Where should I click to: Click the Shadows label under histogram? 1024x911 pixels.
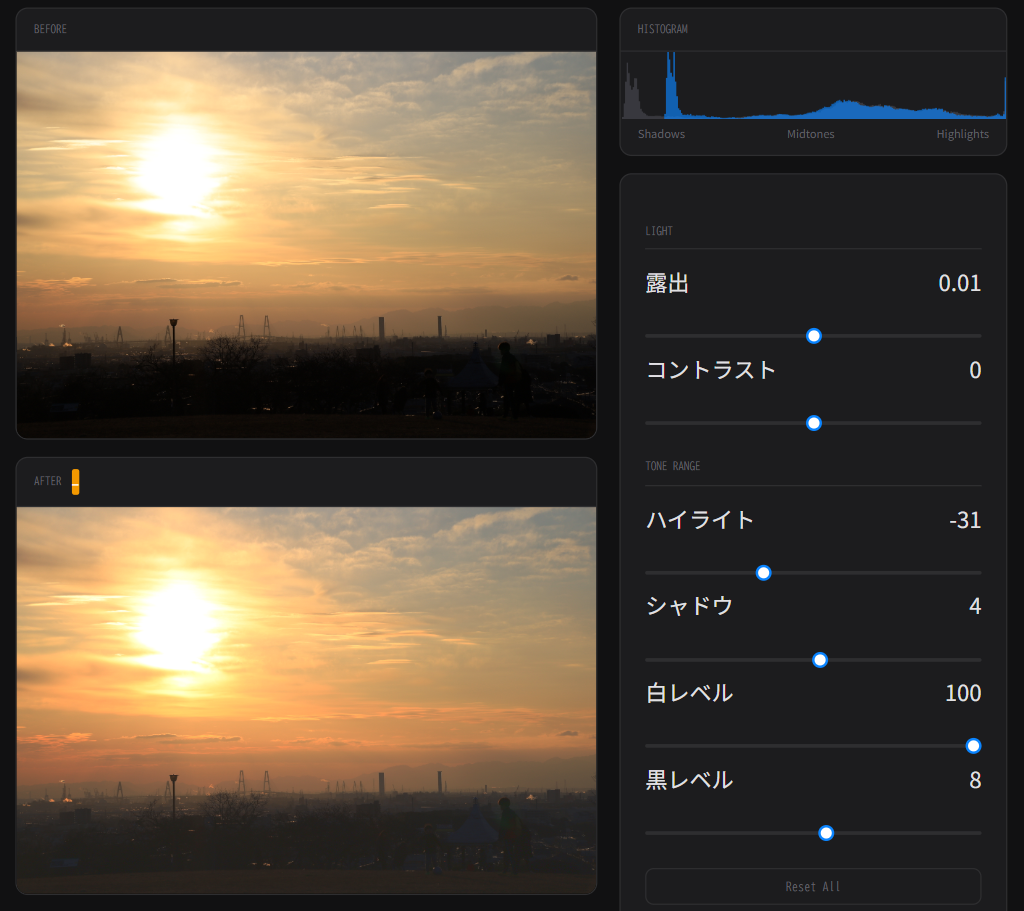pyautogui.click(x=661, y=134)
